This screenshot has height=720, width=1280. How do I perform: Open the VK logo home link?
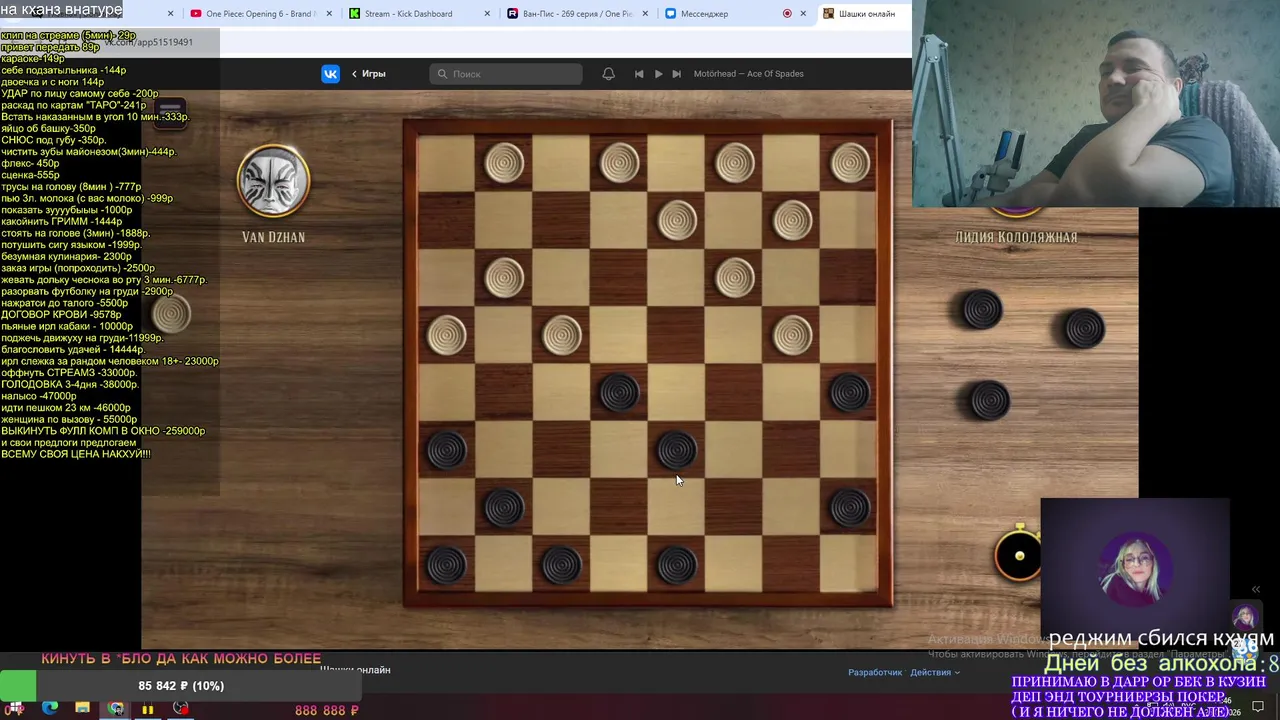(330, 73)
